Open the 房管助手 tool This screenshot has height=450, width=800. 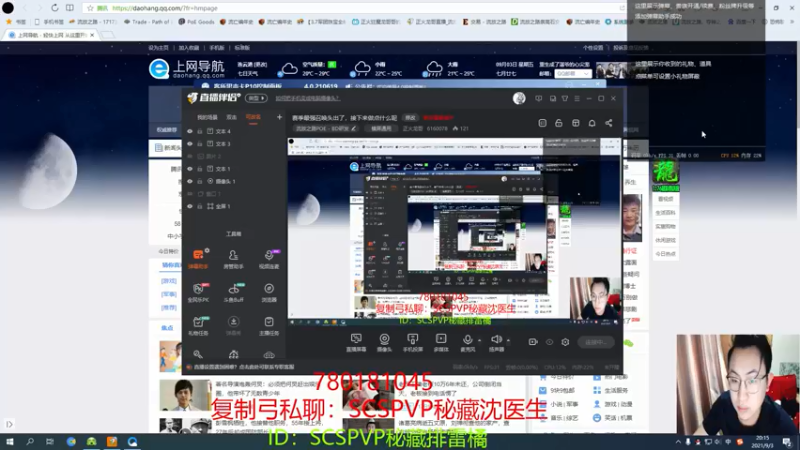(233, 259)
